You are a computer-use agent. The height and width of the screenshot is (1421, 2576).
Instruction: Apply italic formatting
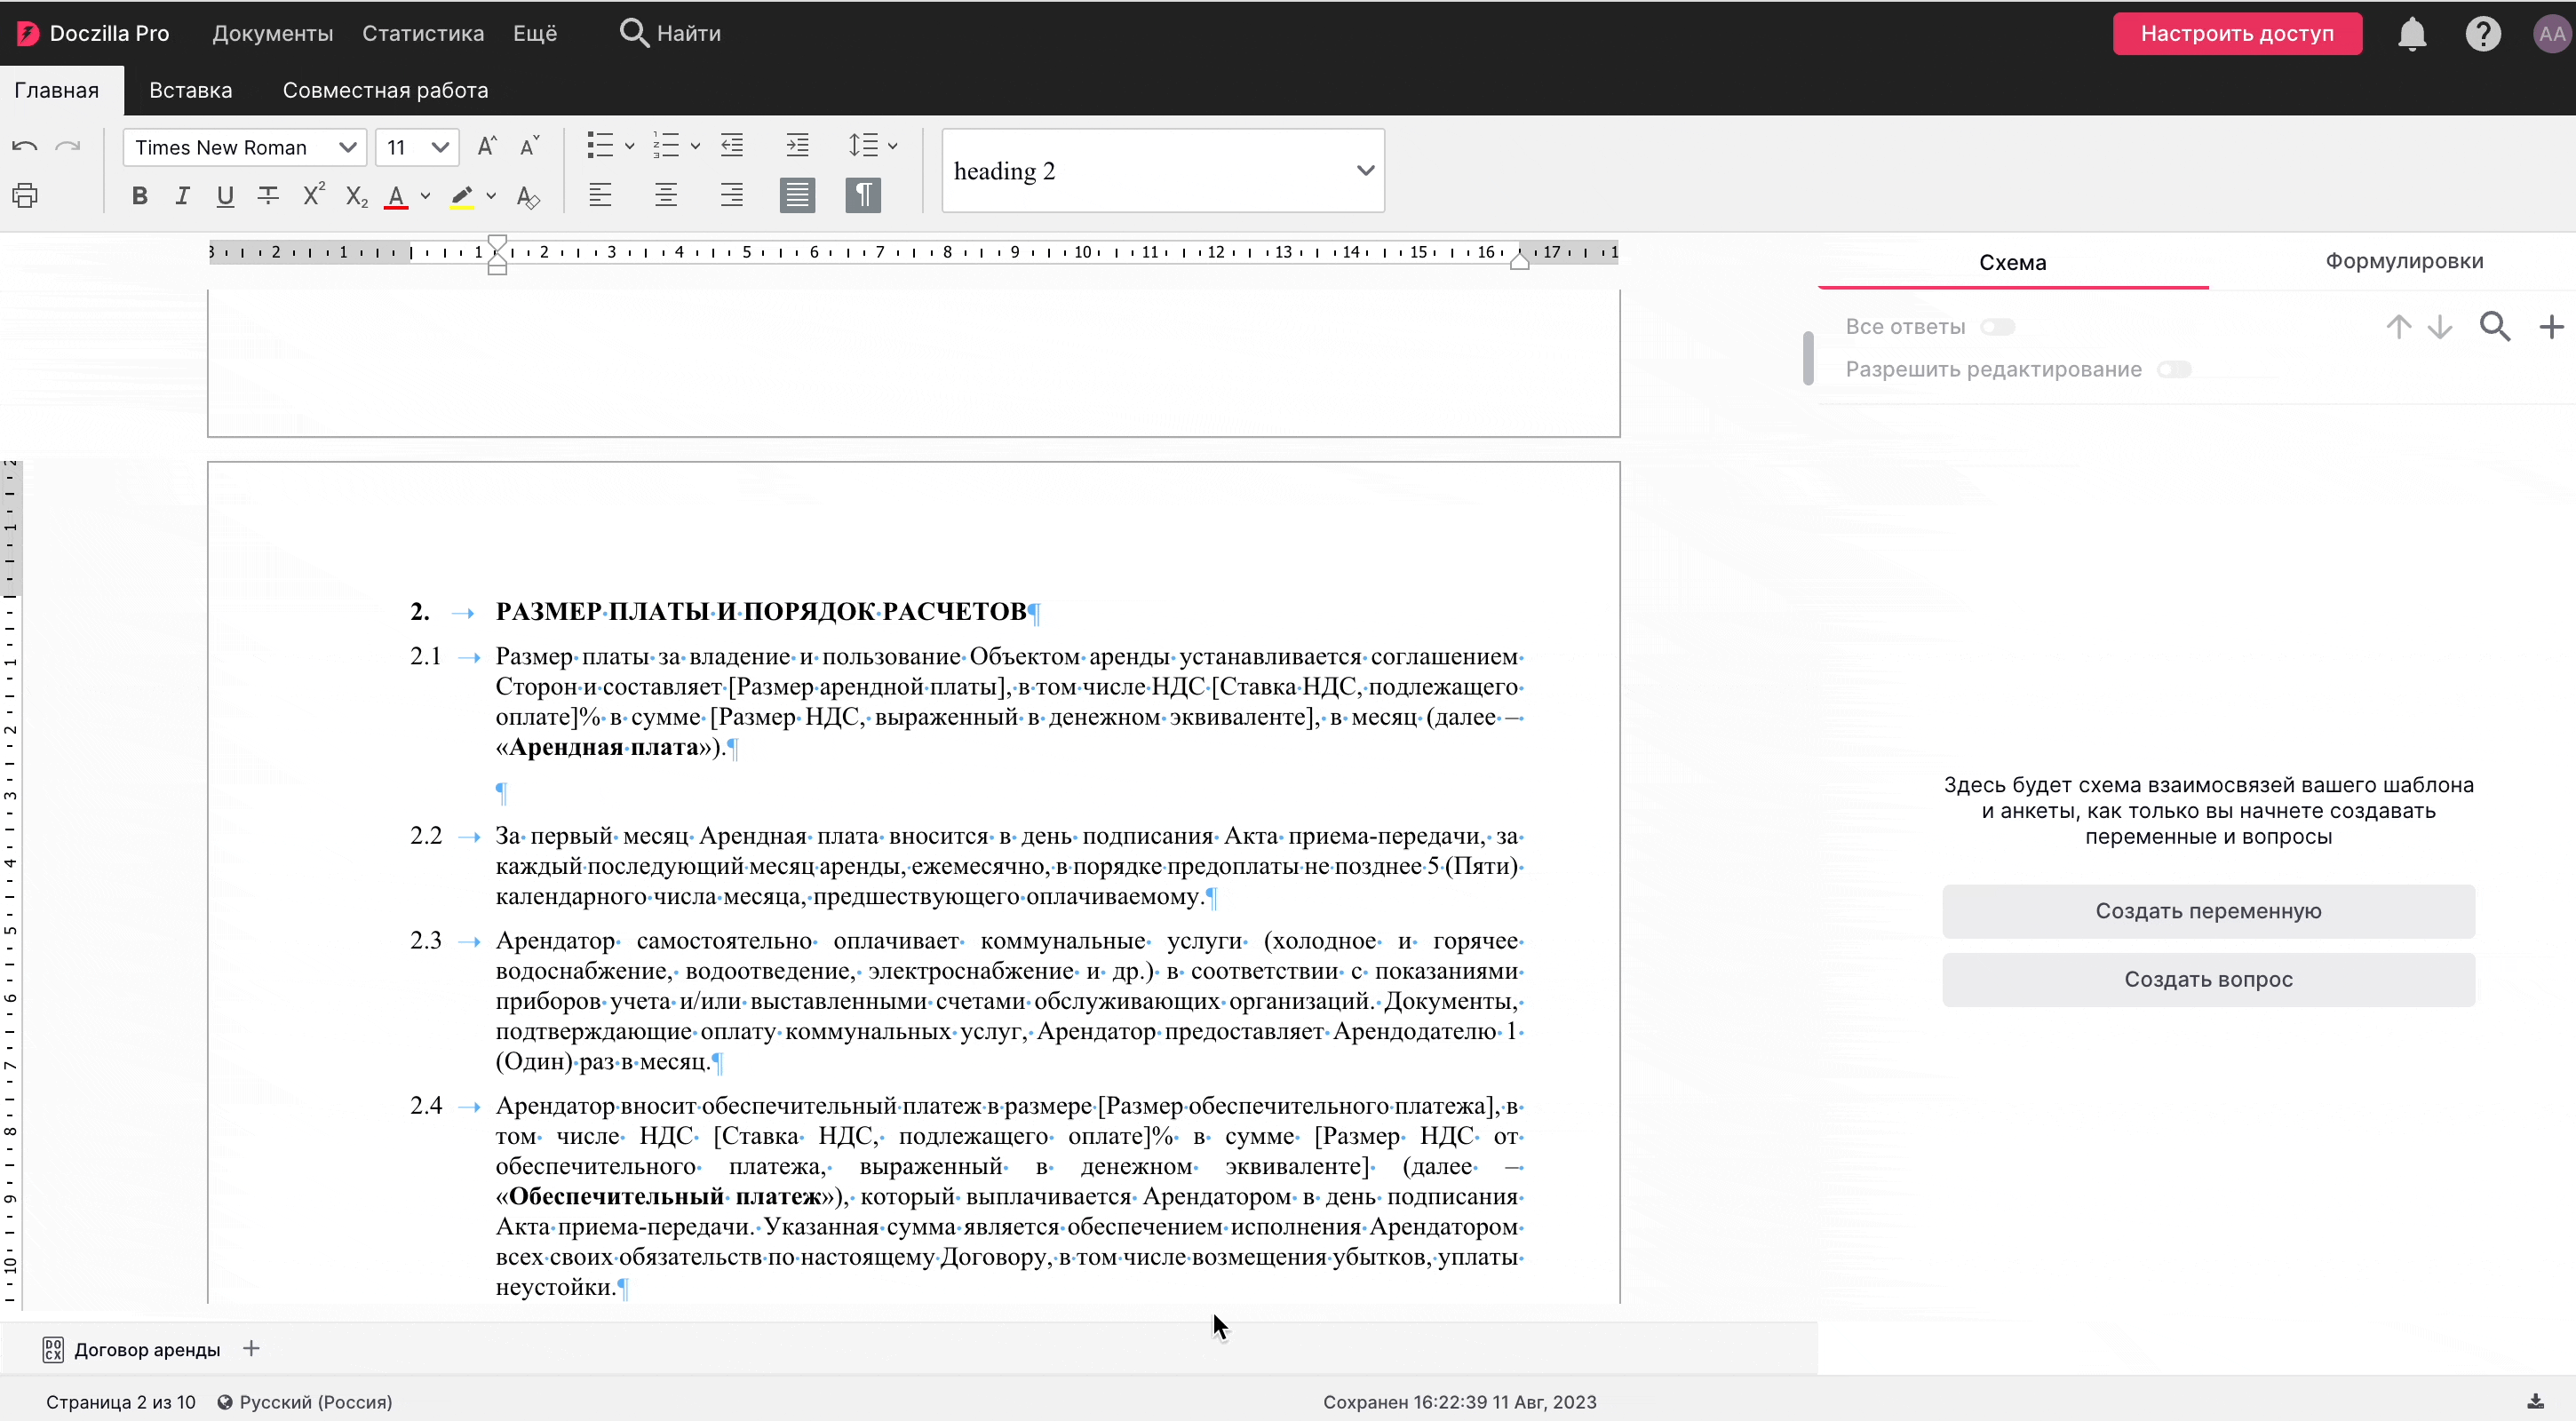(x=182, y=196)
